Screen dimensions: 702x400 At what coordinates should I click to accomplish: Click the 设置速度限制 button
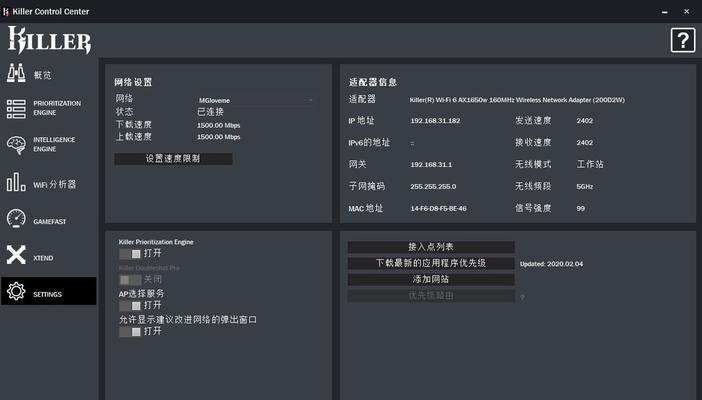pyautogui.click(x=173, y=159)
